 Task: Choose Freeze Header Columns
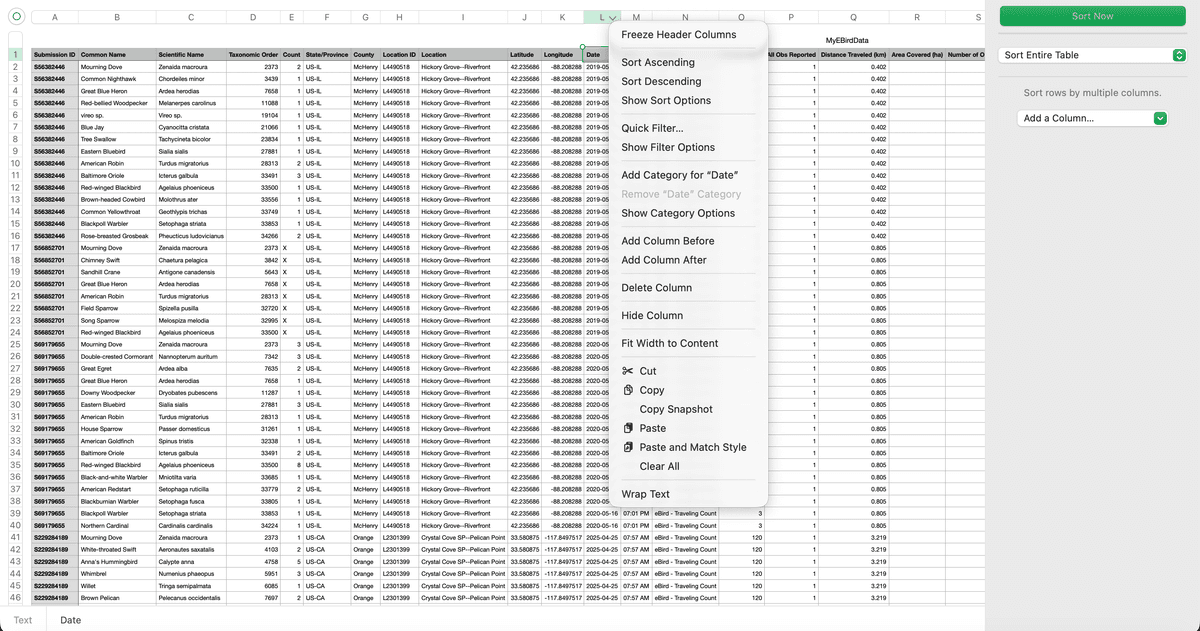coord(680,34)
